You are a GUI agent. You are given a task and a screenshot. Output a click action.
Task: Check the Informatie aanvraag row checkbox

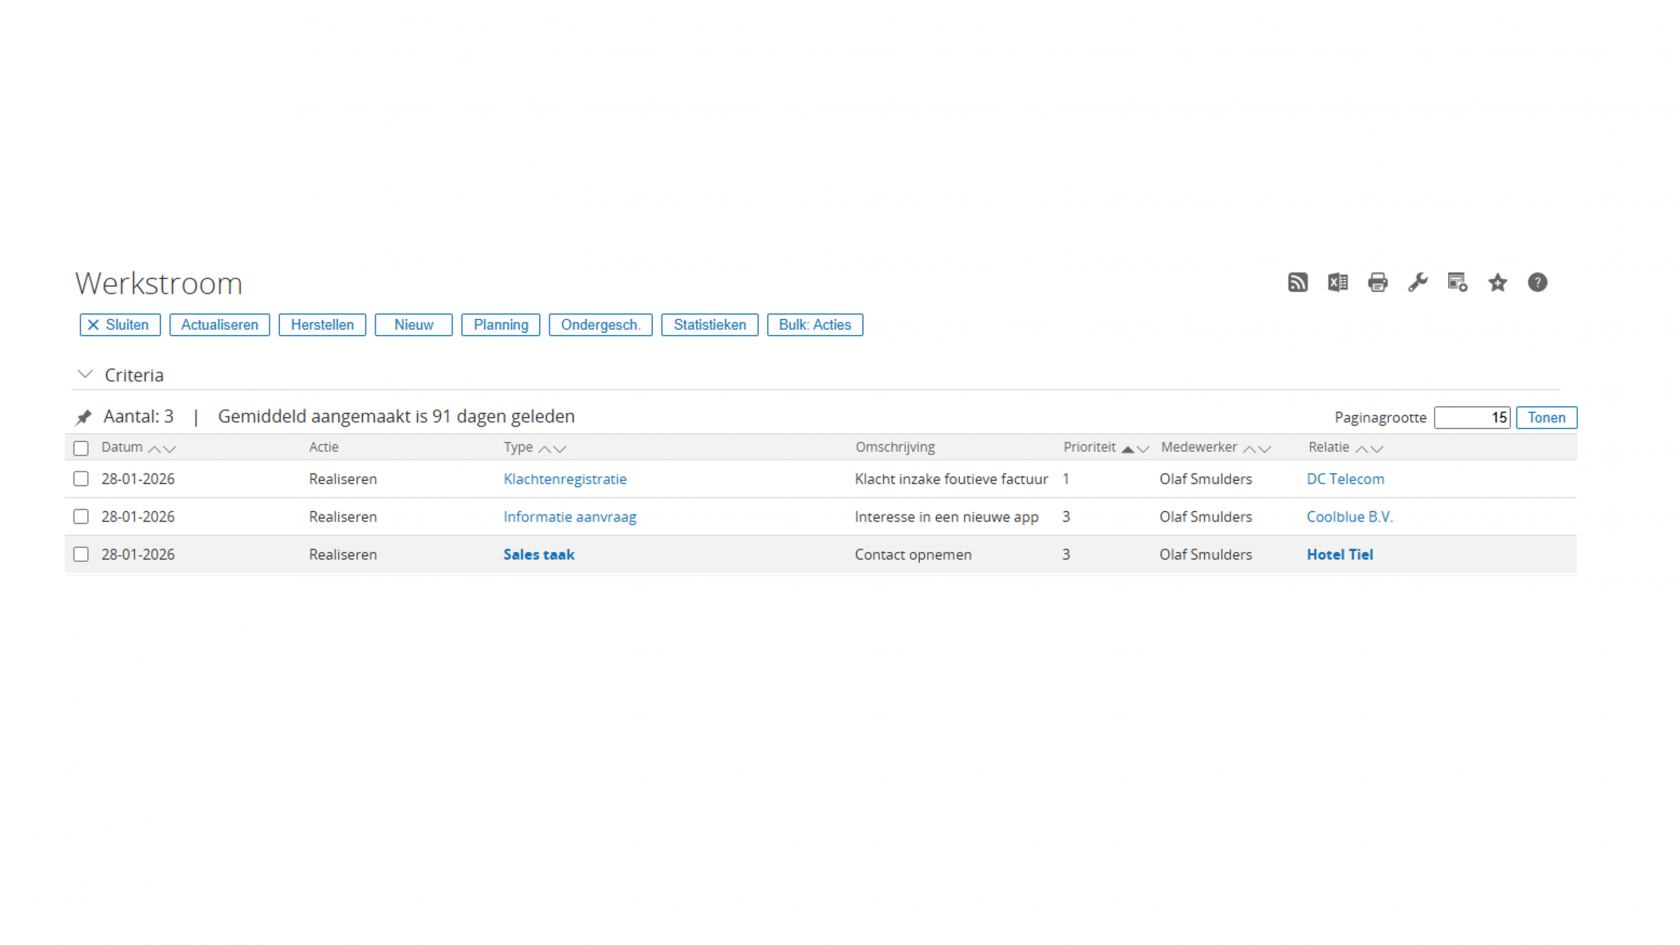81,517
